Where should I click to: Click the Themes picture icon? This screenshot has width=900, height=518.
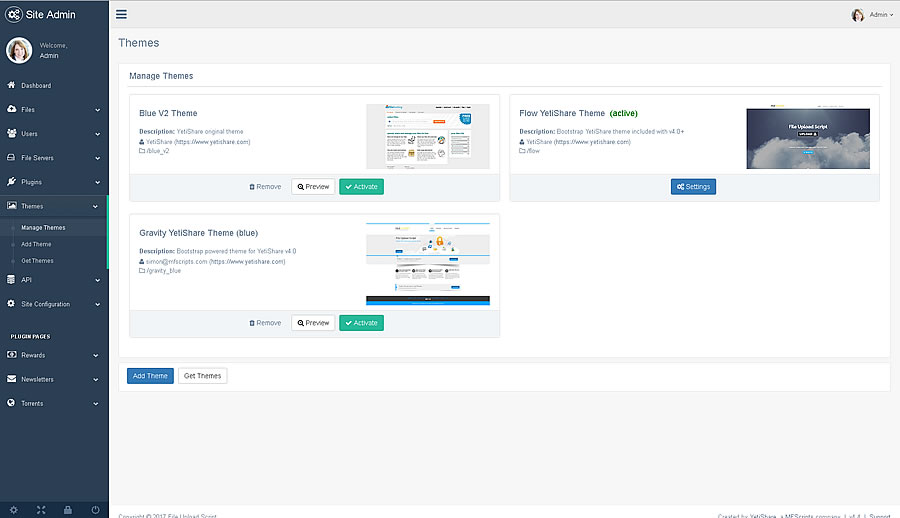click(x=11, y=206)
